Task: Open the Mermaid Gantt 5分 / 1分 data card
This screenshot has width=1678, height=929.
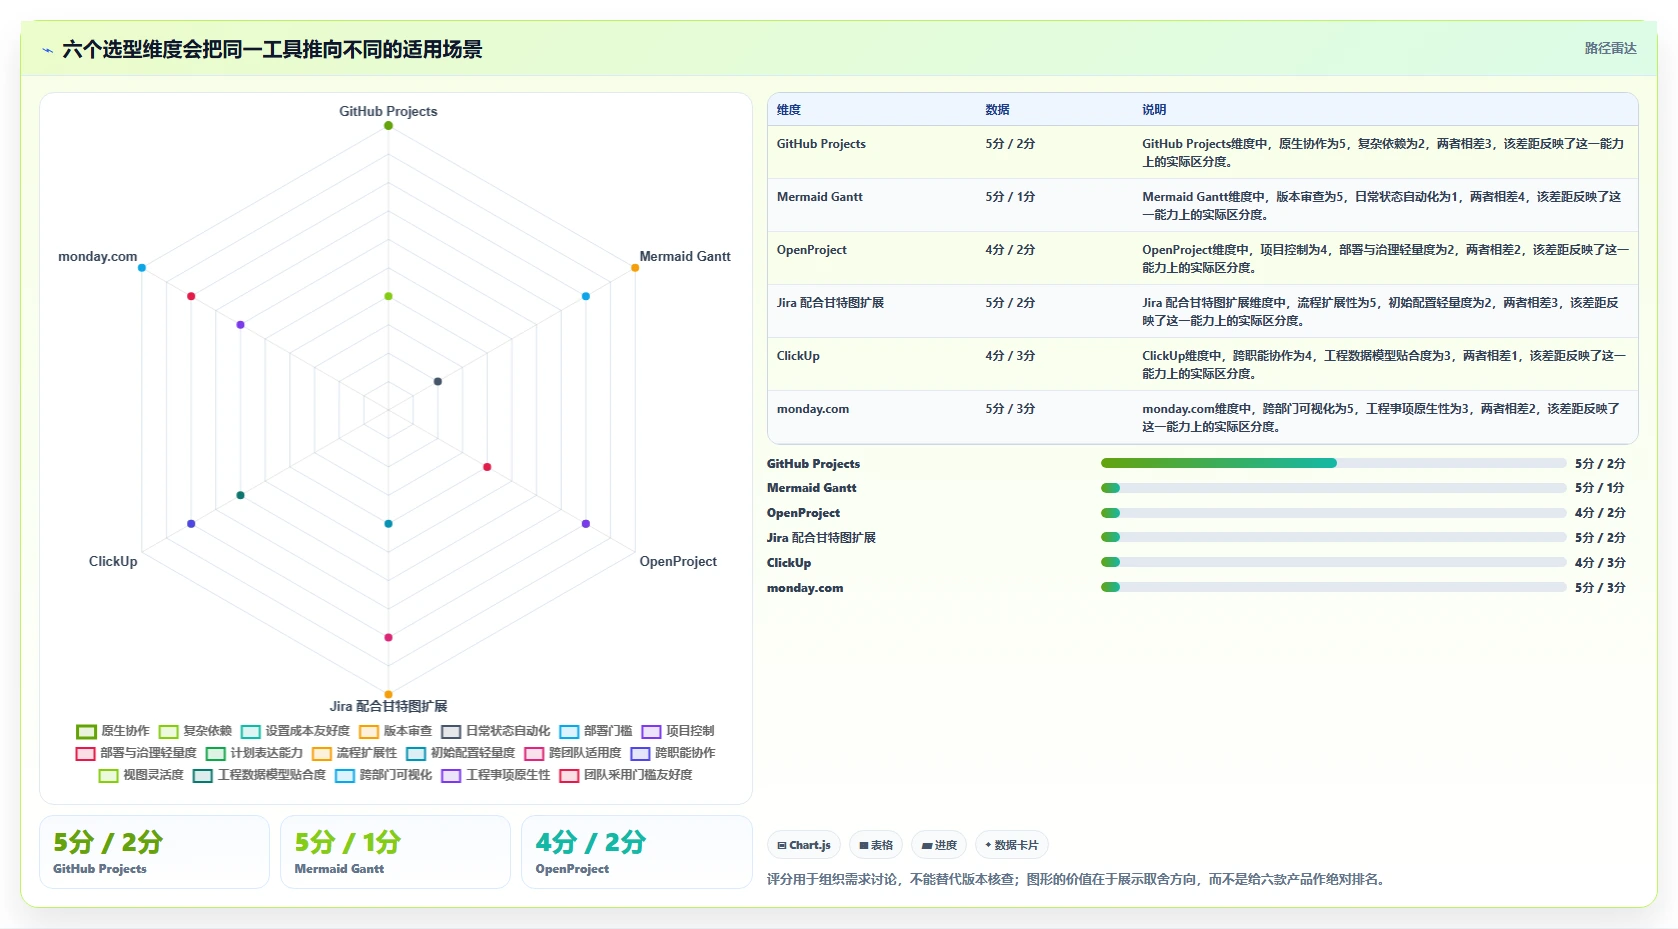Action: tap(395, 852)
